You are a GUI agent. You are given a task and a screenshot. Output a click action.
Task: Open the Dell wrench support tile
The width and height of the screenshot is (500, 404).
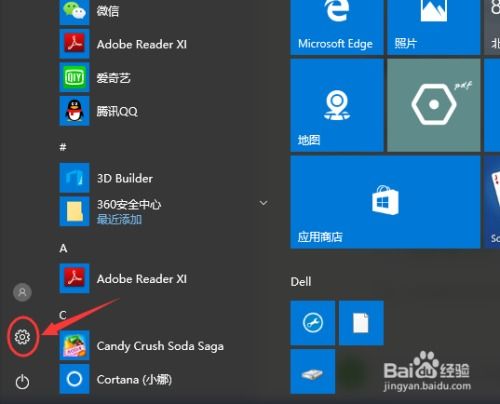tap(313, 323)
